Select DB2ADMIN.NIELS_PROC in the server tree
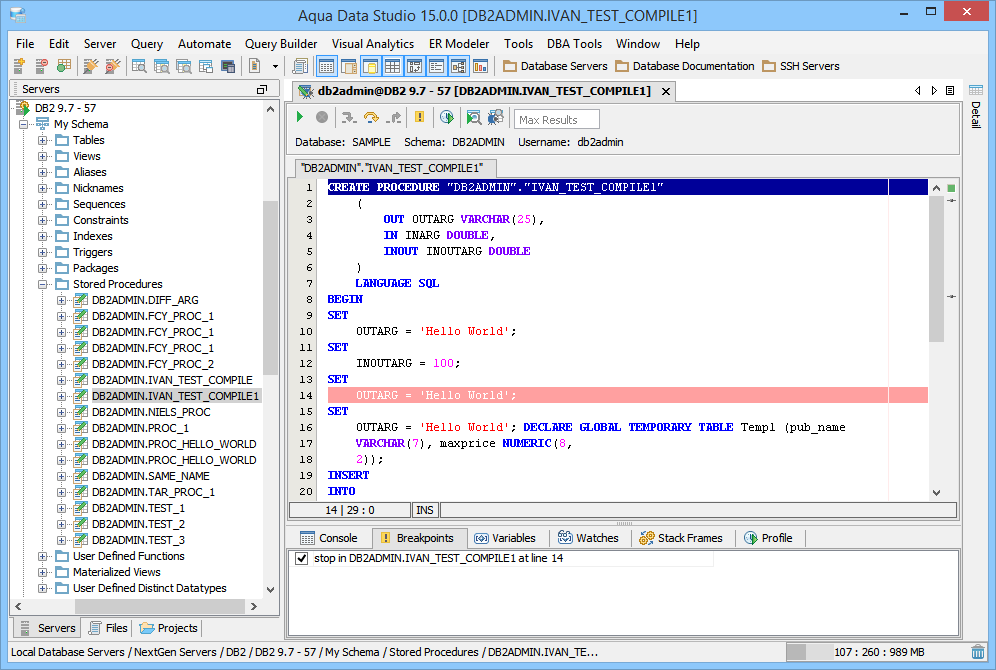This screenshot has width=996, height=670. (x=150, y=412)
